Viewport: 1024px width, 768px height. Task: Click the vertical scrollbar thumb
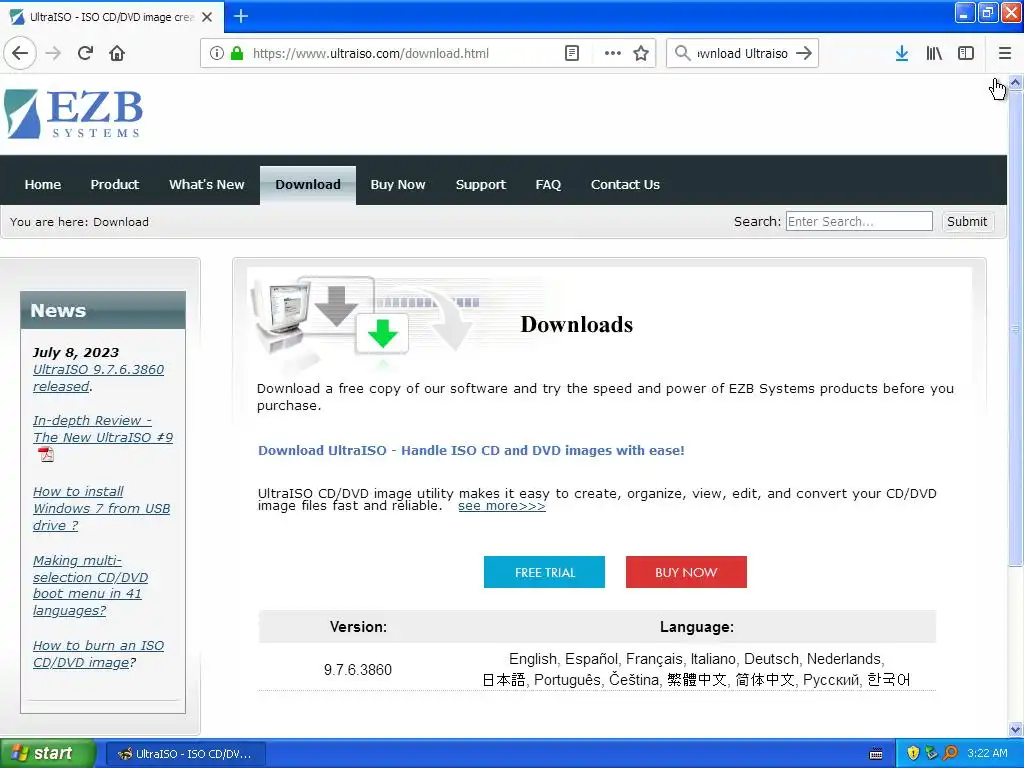1016,328
